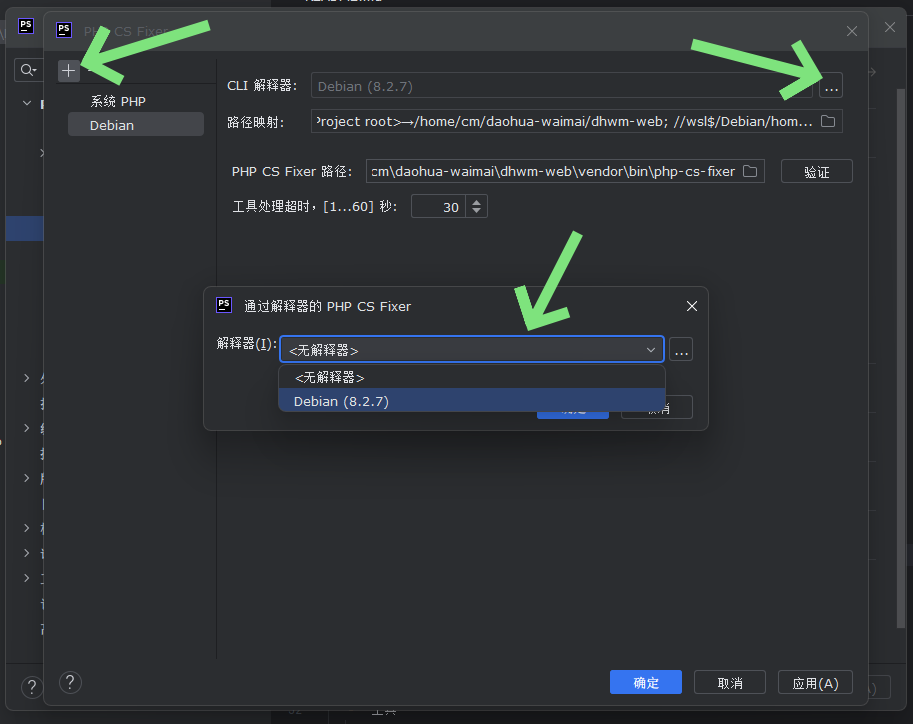Screen dimensions: 913x724
Task: Open help question mark in background settings window
Action: [31, 687]
